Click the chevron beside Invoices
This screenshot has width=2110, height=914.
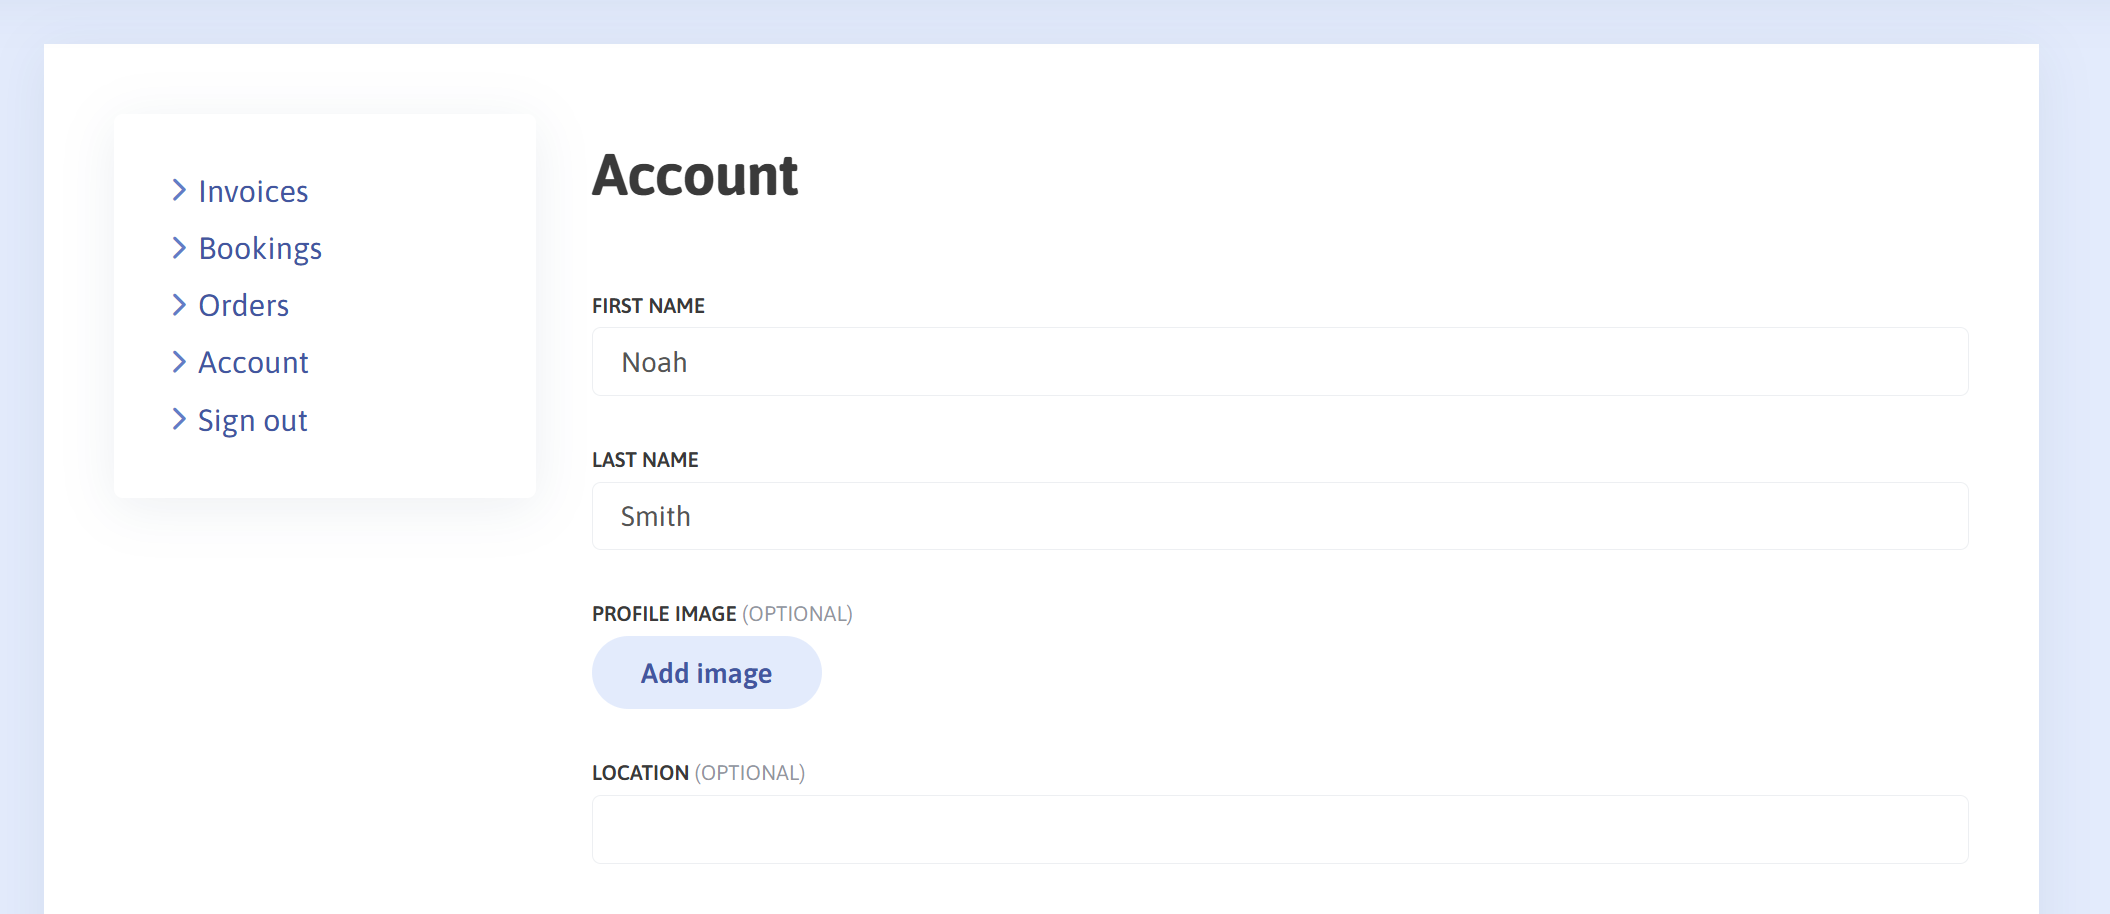(179, 190)
